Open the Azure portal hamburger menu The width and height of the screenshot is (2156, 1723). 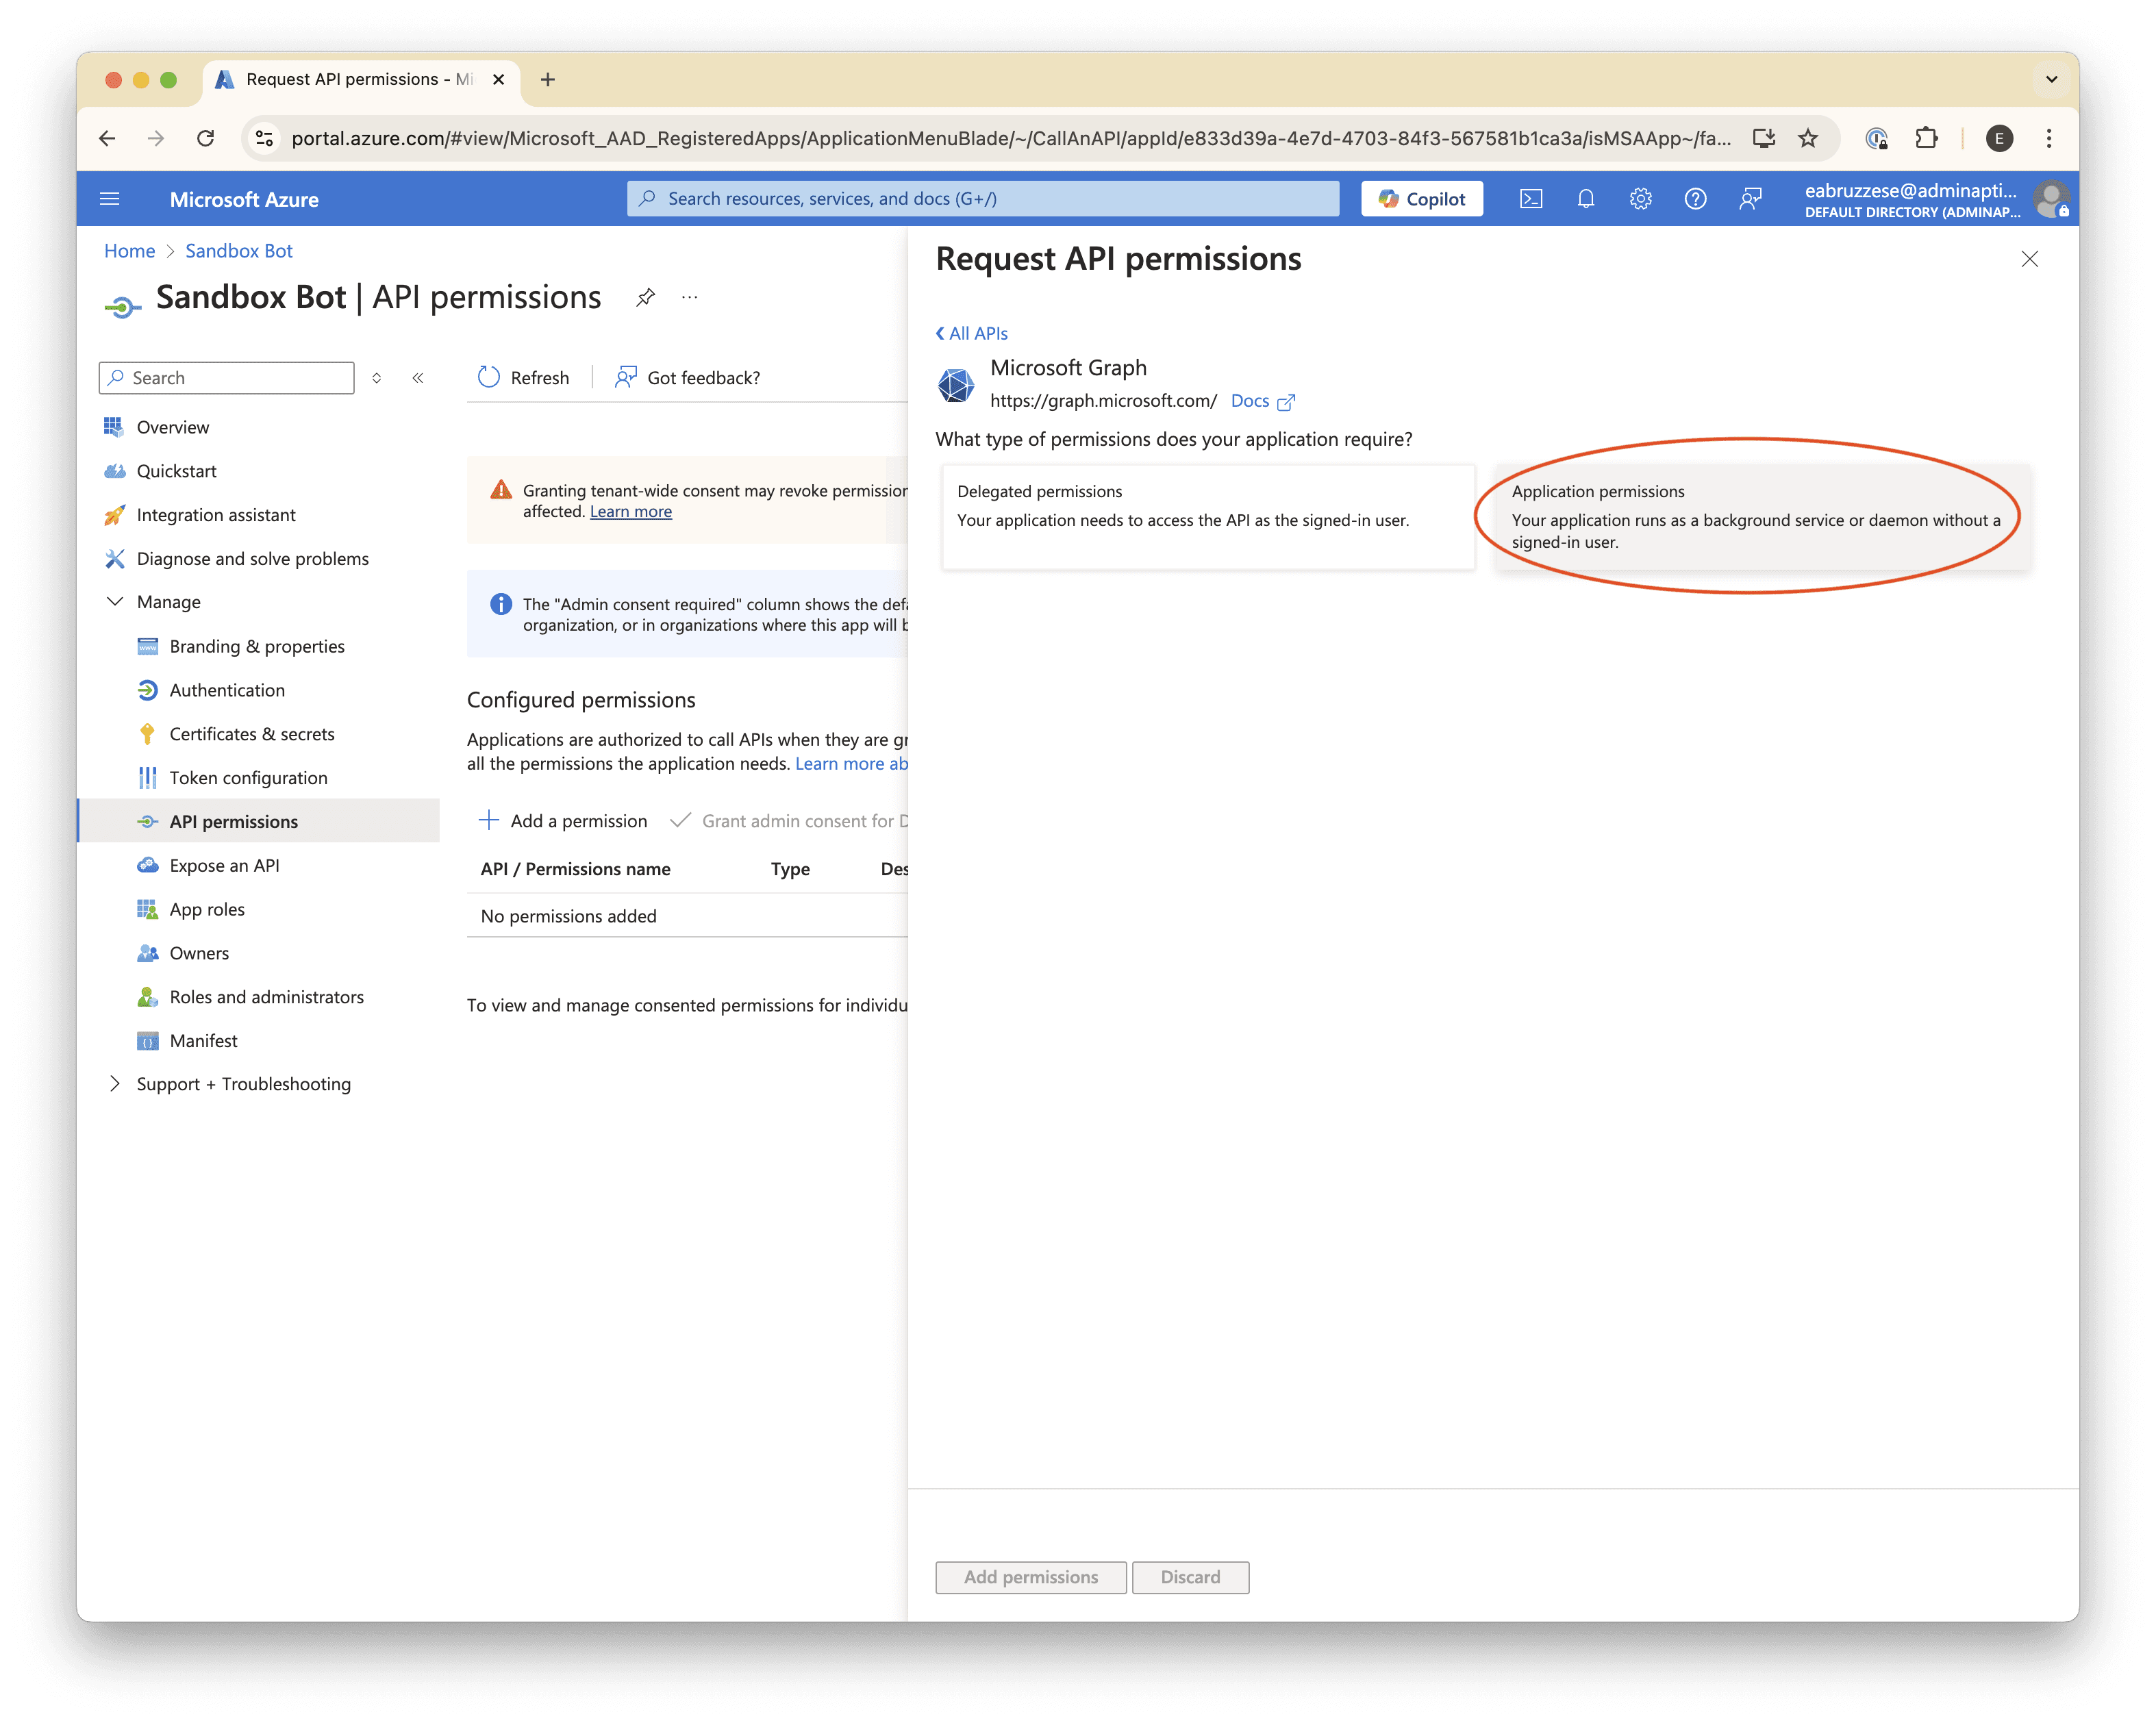coord(110,199)
